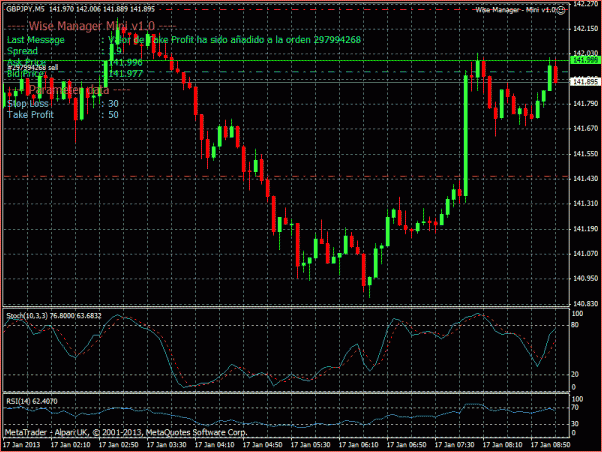The image size is (602, 452).
Task: Click the RSI(14) 62.4070 indicator label
Action: 32,401
